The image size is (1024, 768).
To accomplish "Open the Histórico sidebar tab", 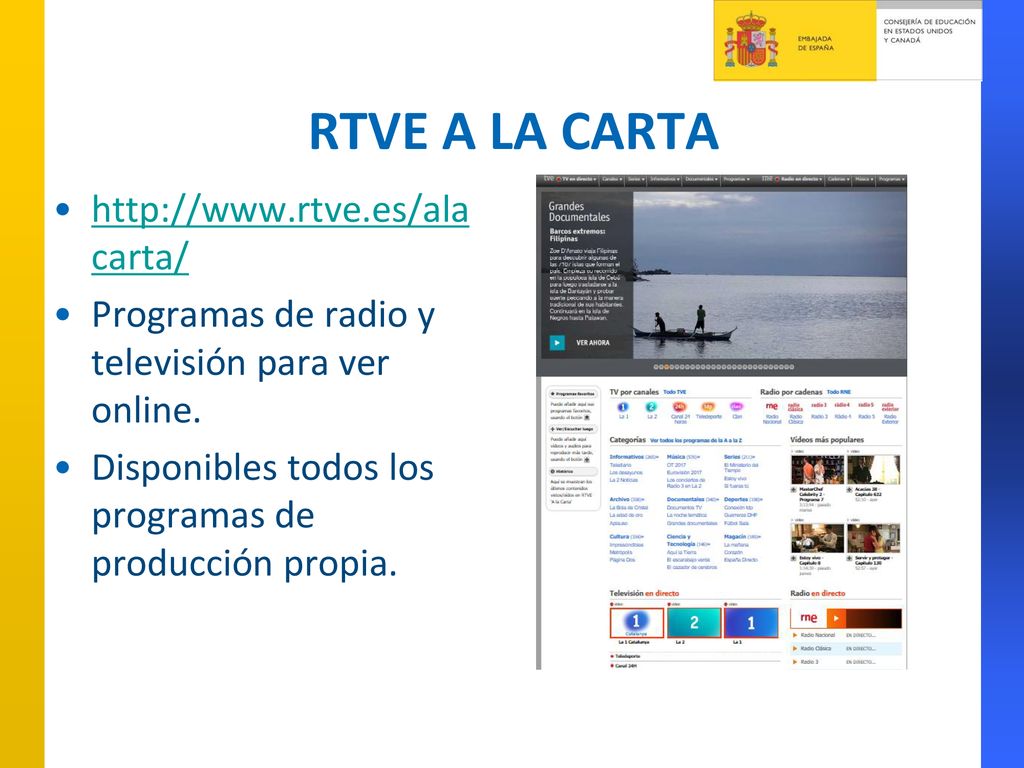I will pos(573,471).
